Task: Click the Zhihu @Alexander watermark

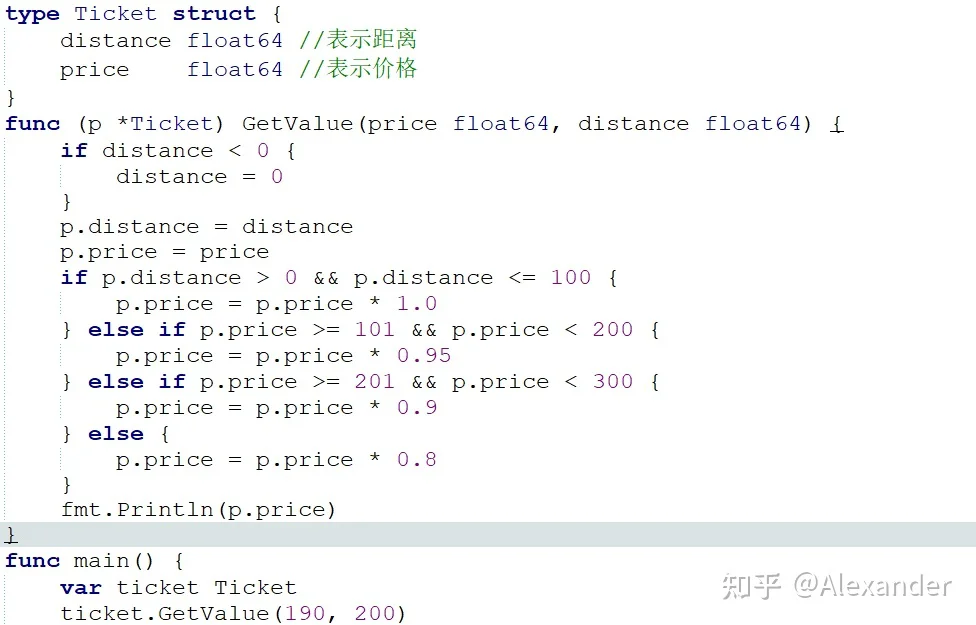Action: pos(837,586)
